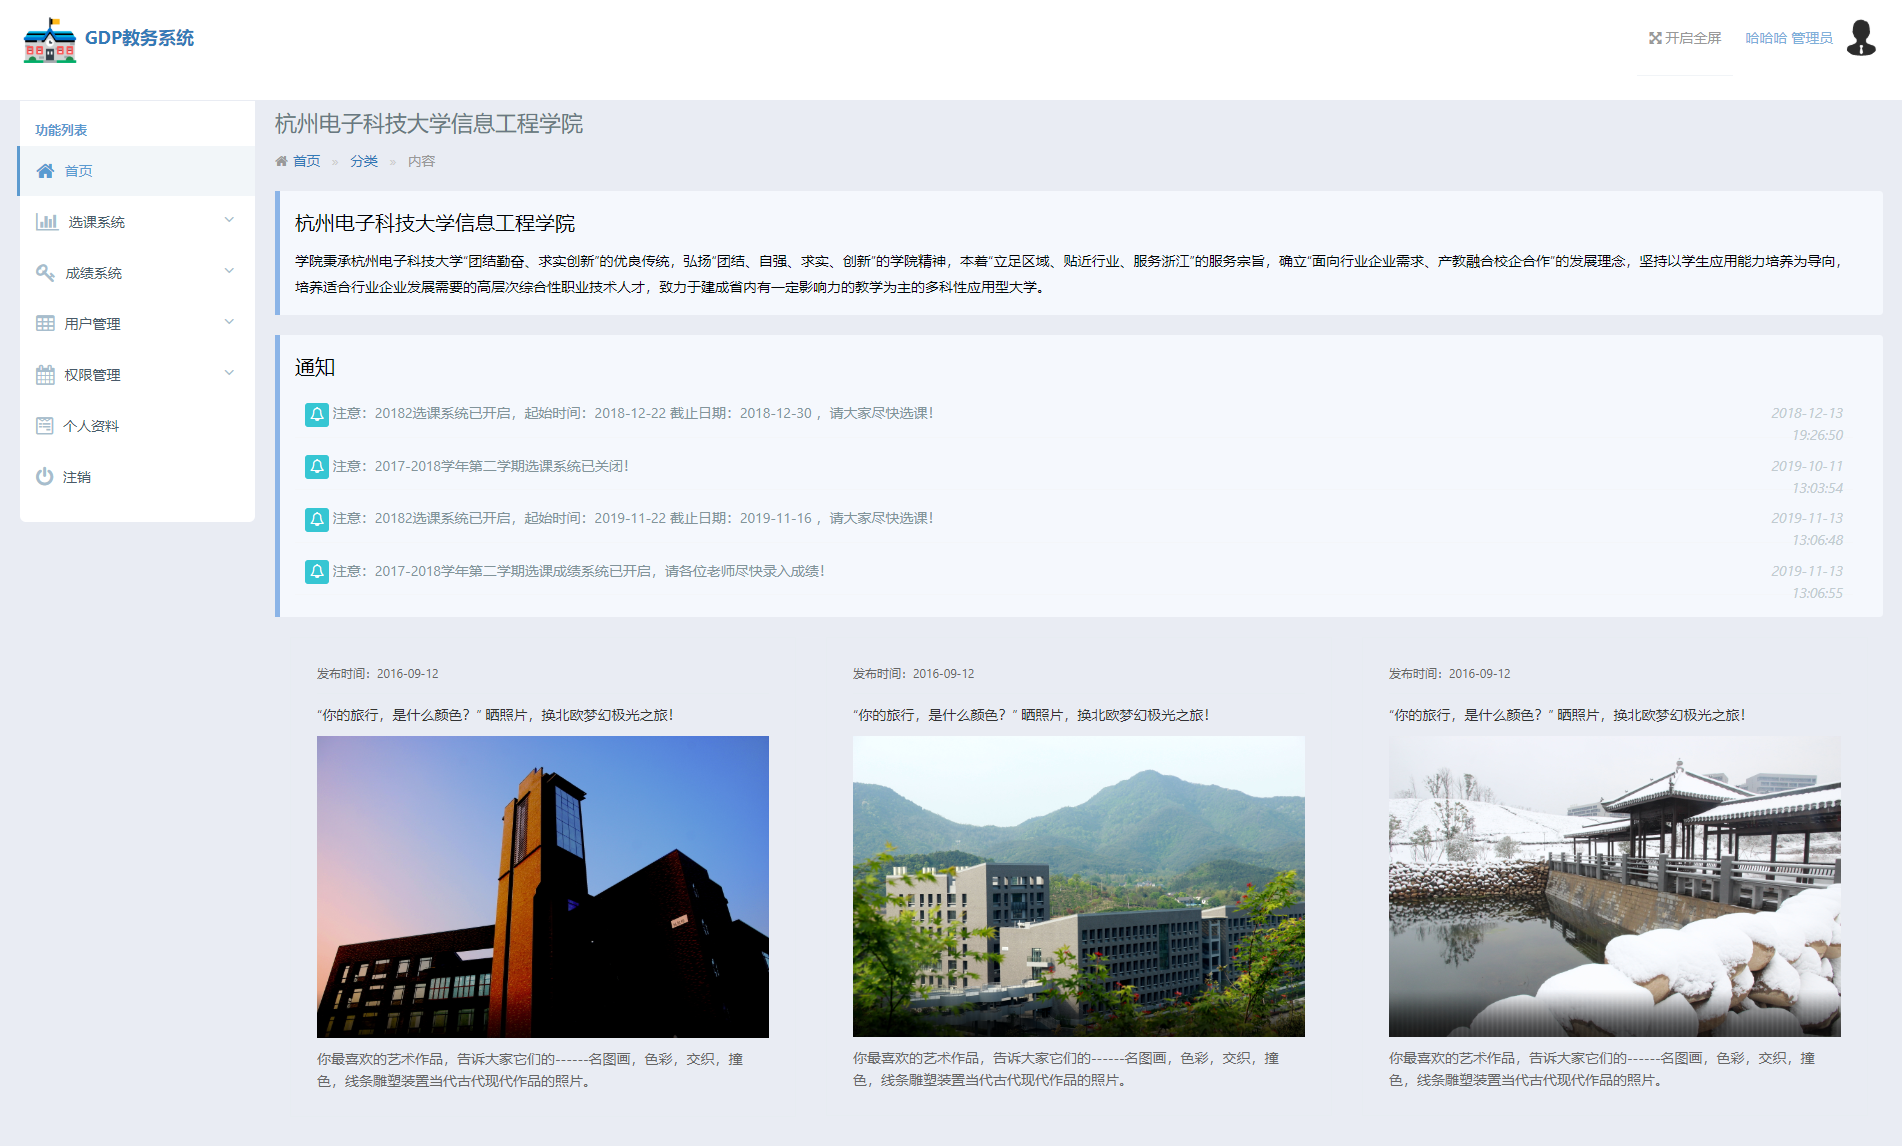The image size is (1902, 1146).
Task: Click the power icon for 注销
Action: (44, 477)
